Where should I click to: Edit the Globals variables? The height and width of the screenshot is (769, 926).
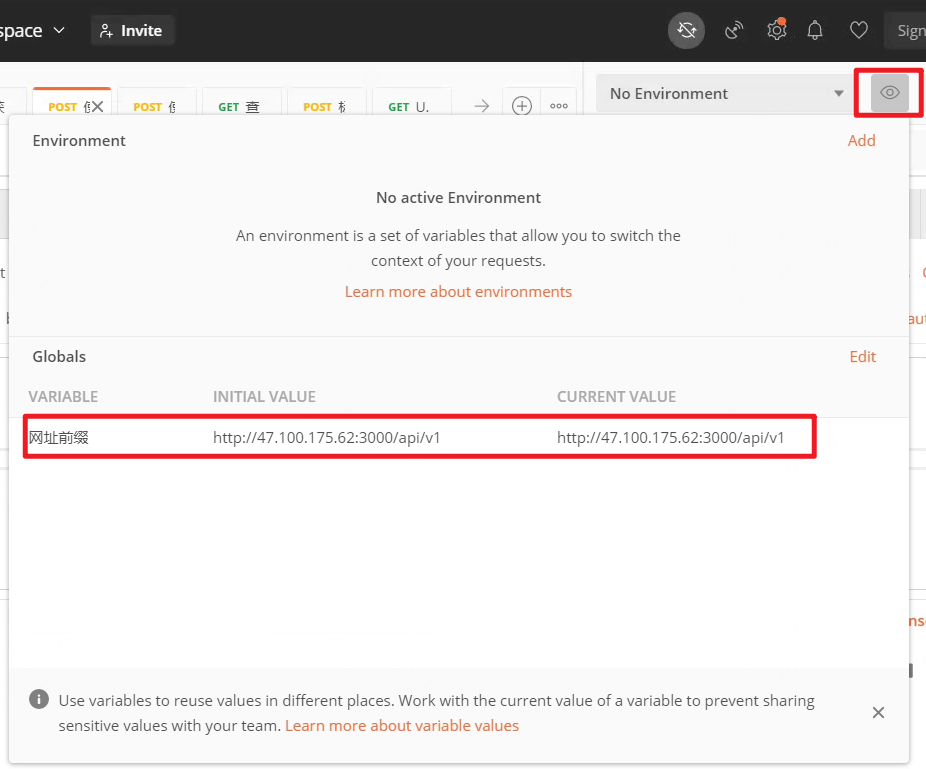[x=862, y=357]
